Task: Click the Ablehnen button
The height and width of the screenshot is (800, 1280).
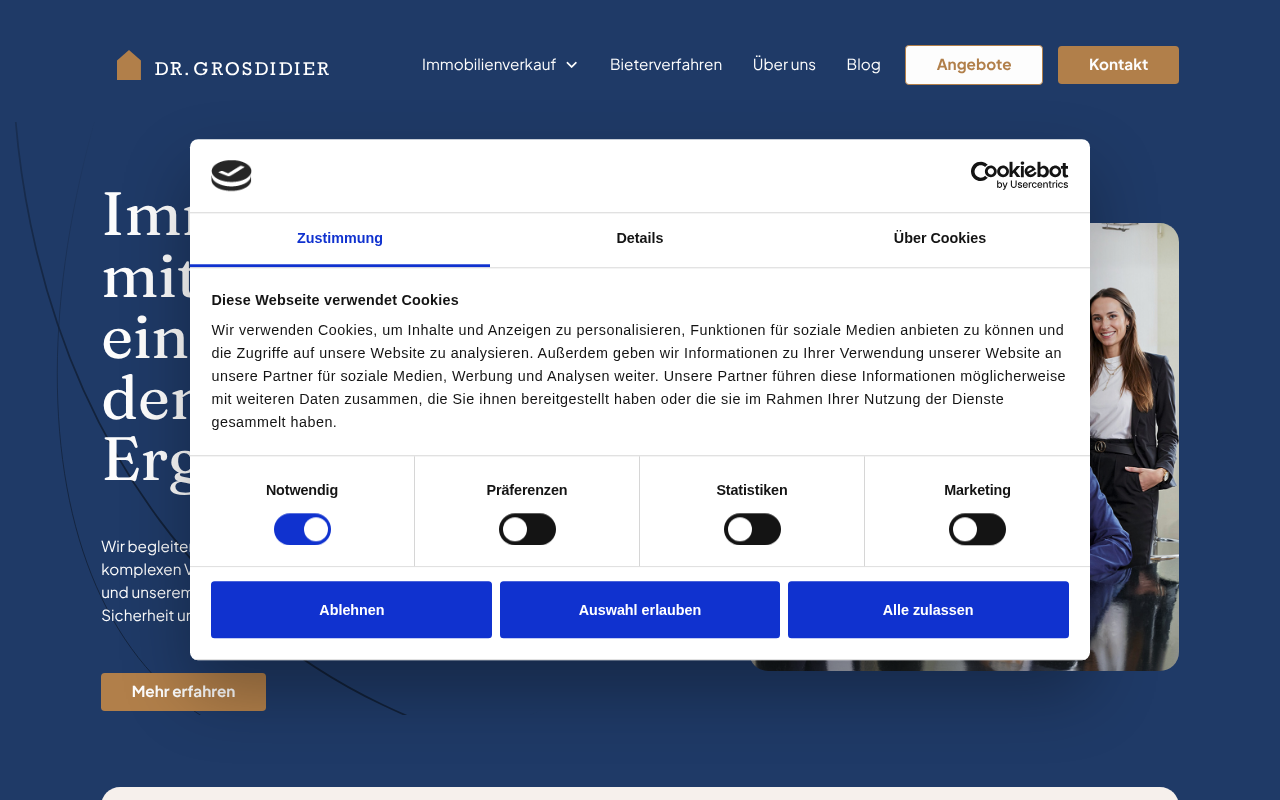Action: pos(351,610)
